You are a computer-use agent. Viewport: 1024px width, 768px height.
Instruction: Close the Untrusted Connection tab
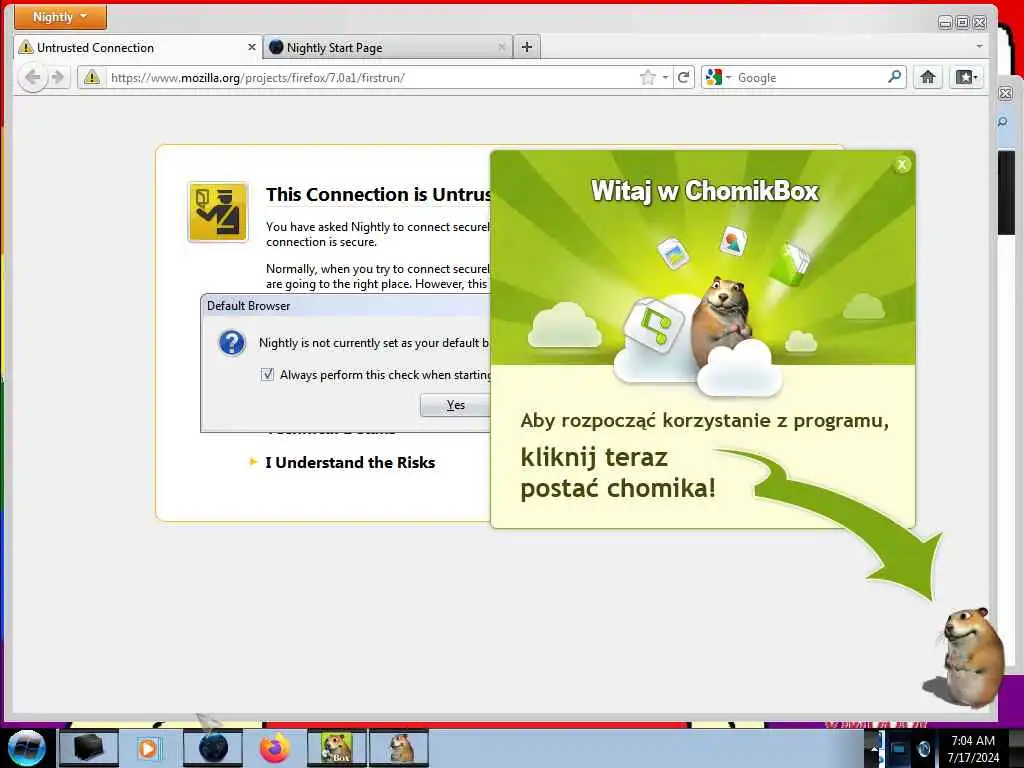[x=251, y=48]
